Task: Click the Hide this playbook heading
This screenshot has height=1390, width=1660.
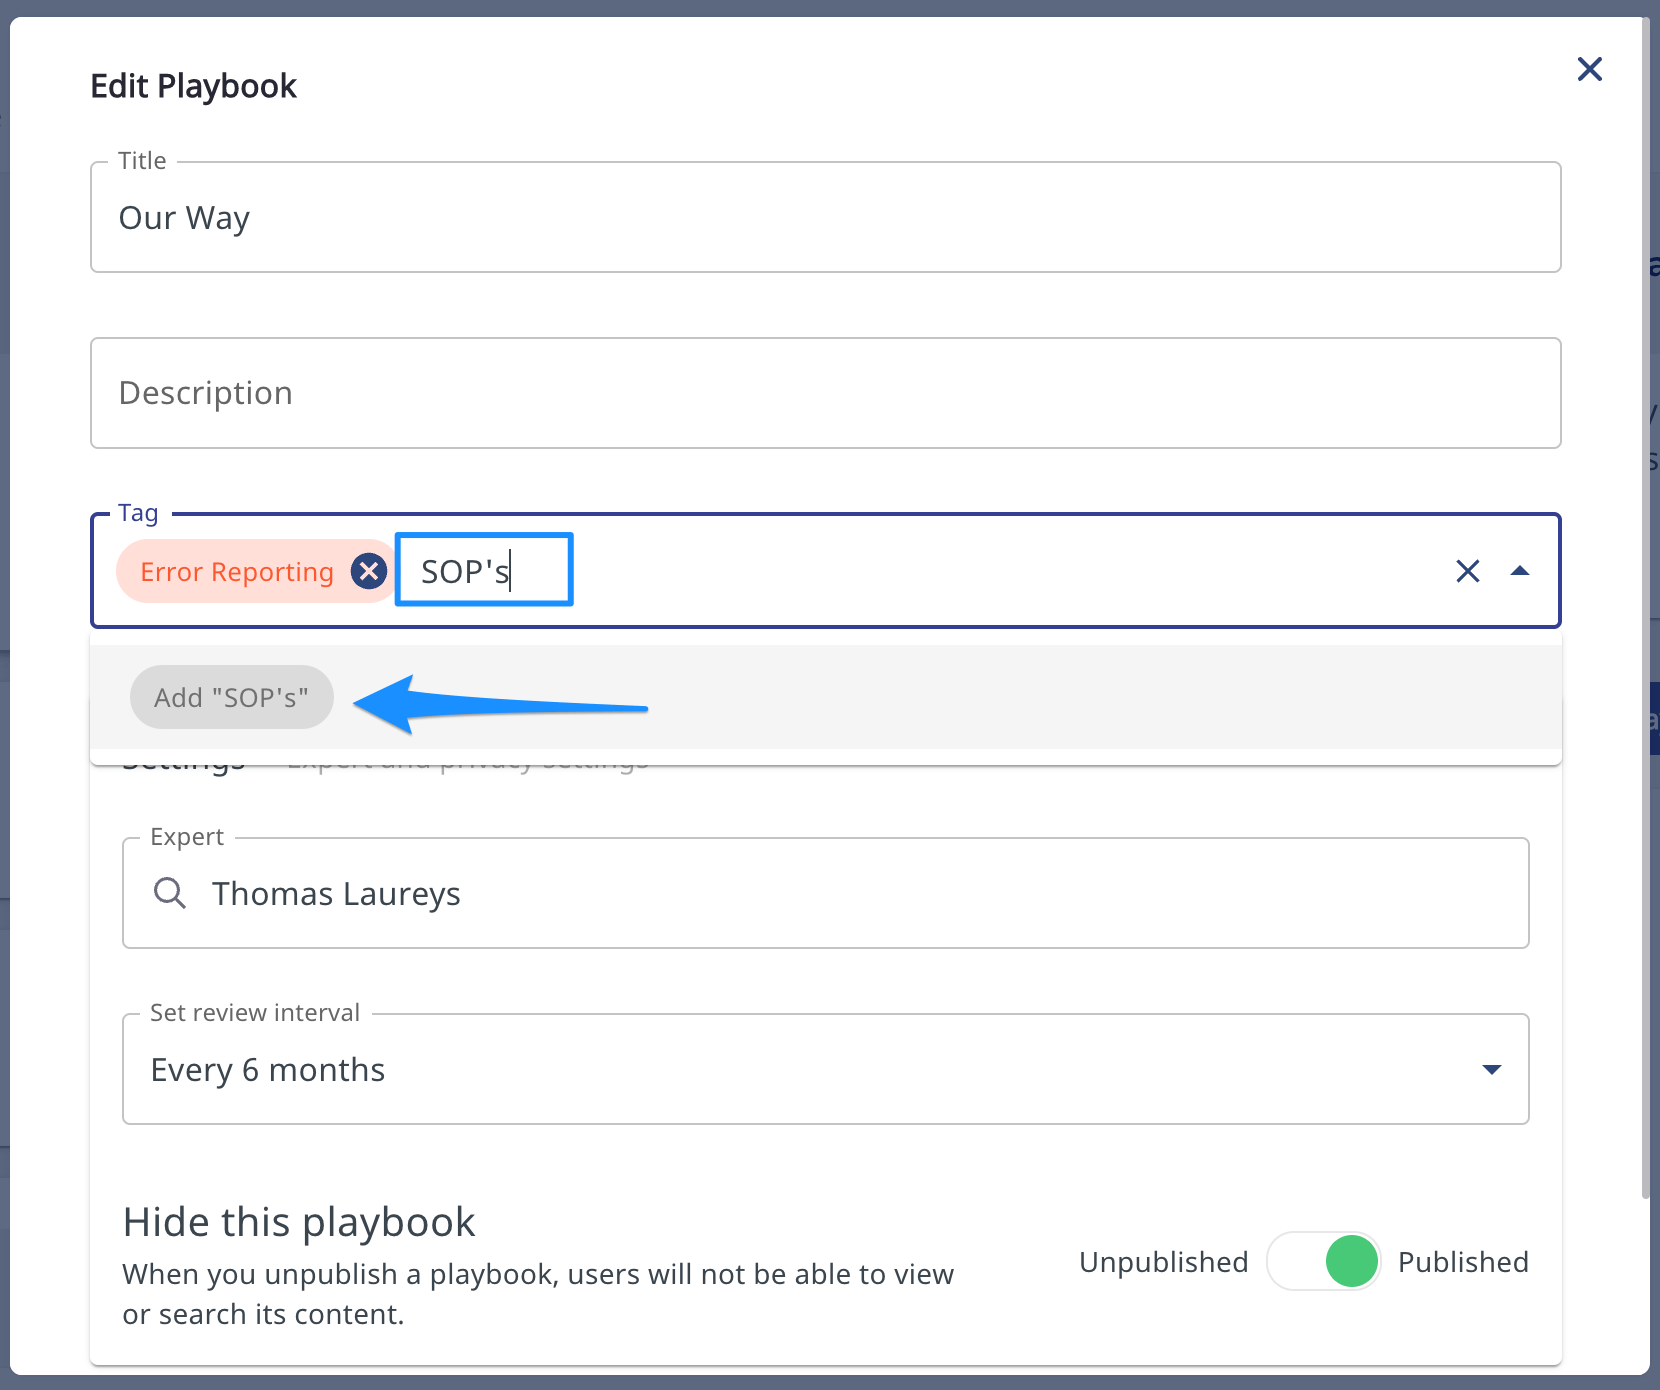Action: click(x=299, y=1222)
